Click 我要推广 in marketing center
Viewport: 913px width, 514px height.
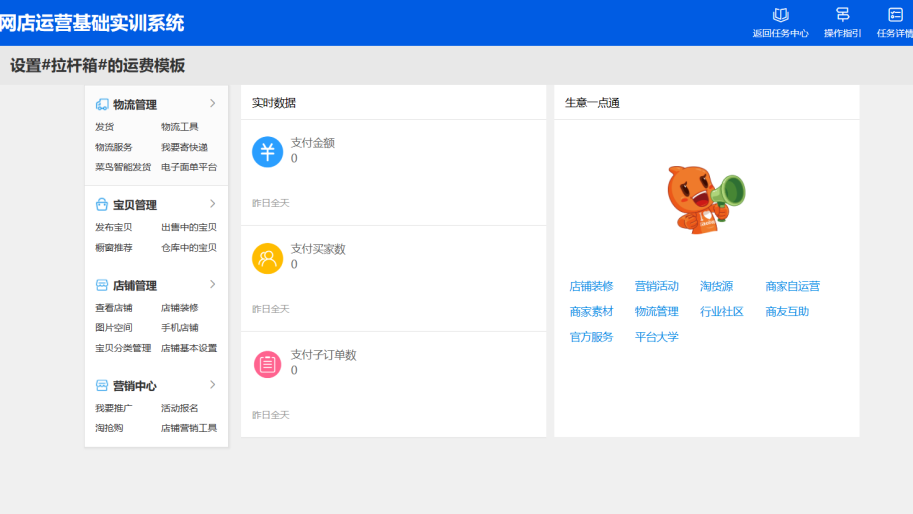pyautogui.click(x=114, y=408)
